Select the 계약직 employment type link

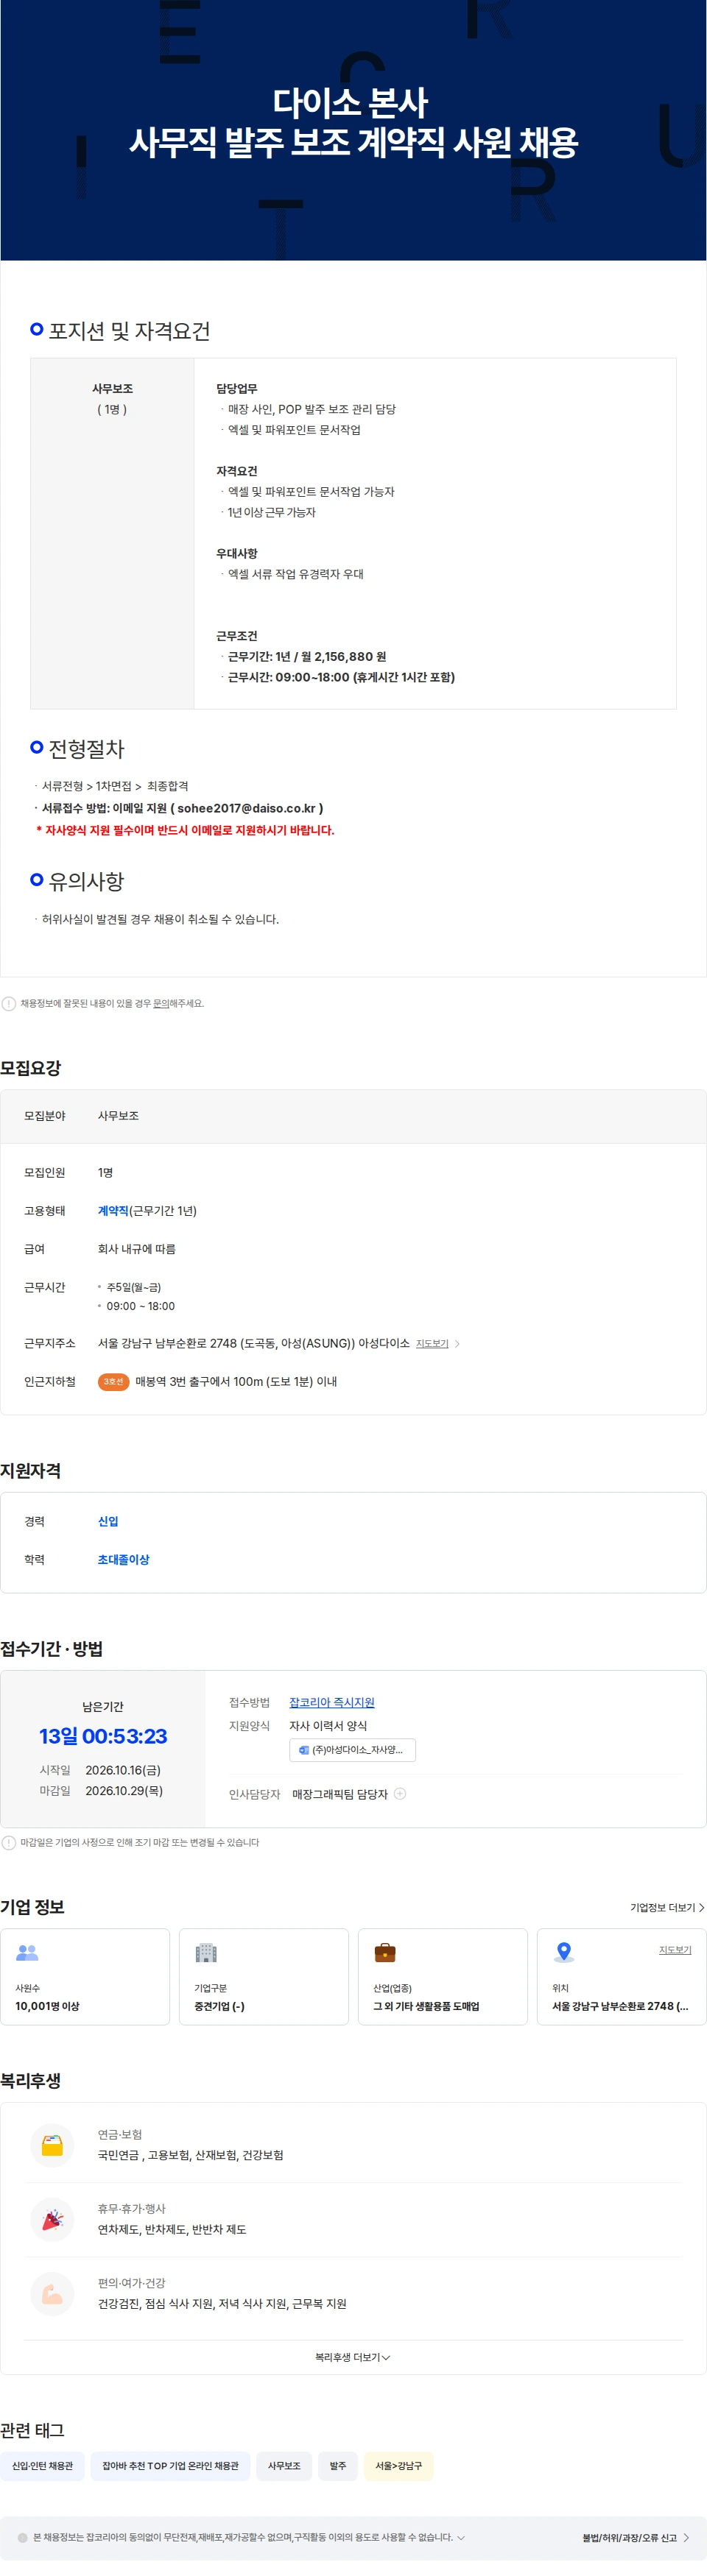point(113,1211)
